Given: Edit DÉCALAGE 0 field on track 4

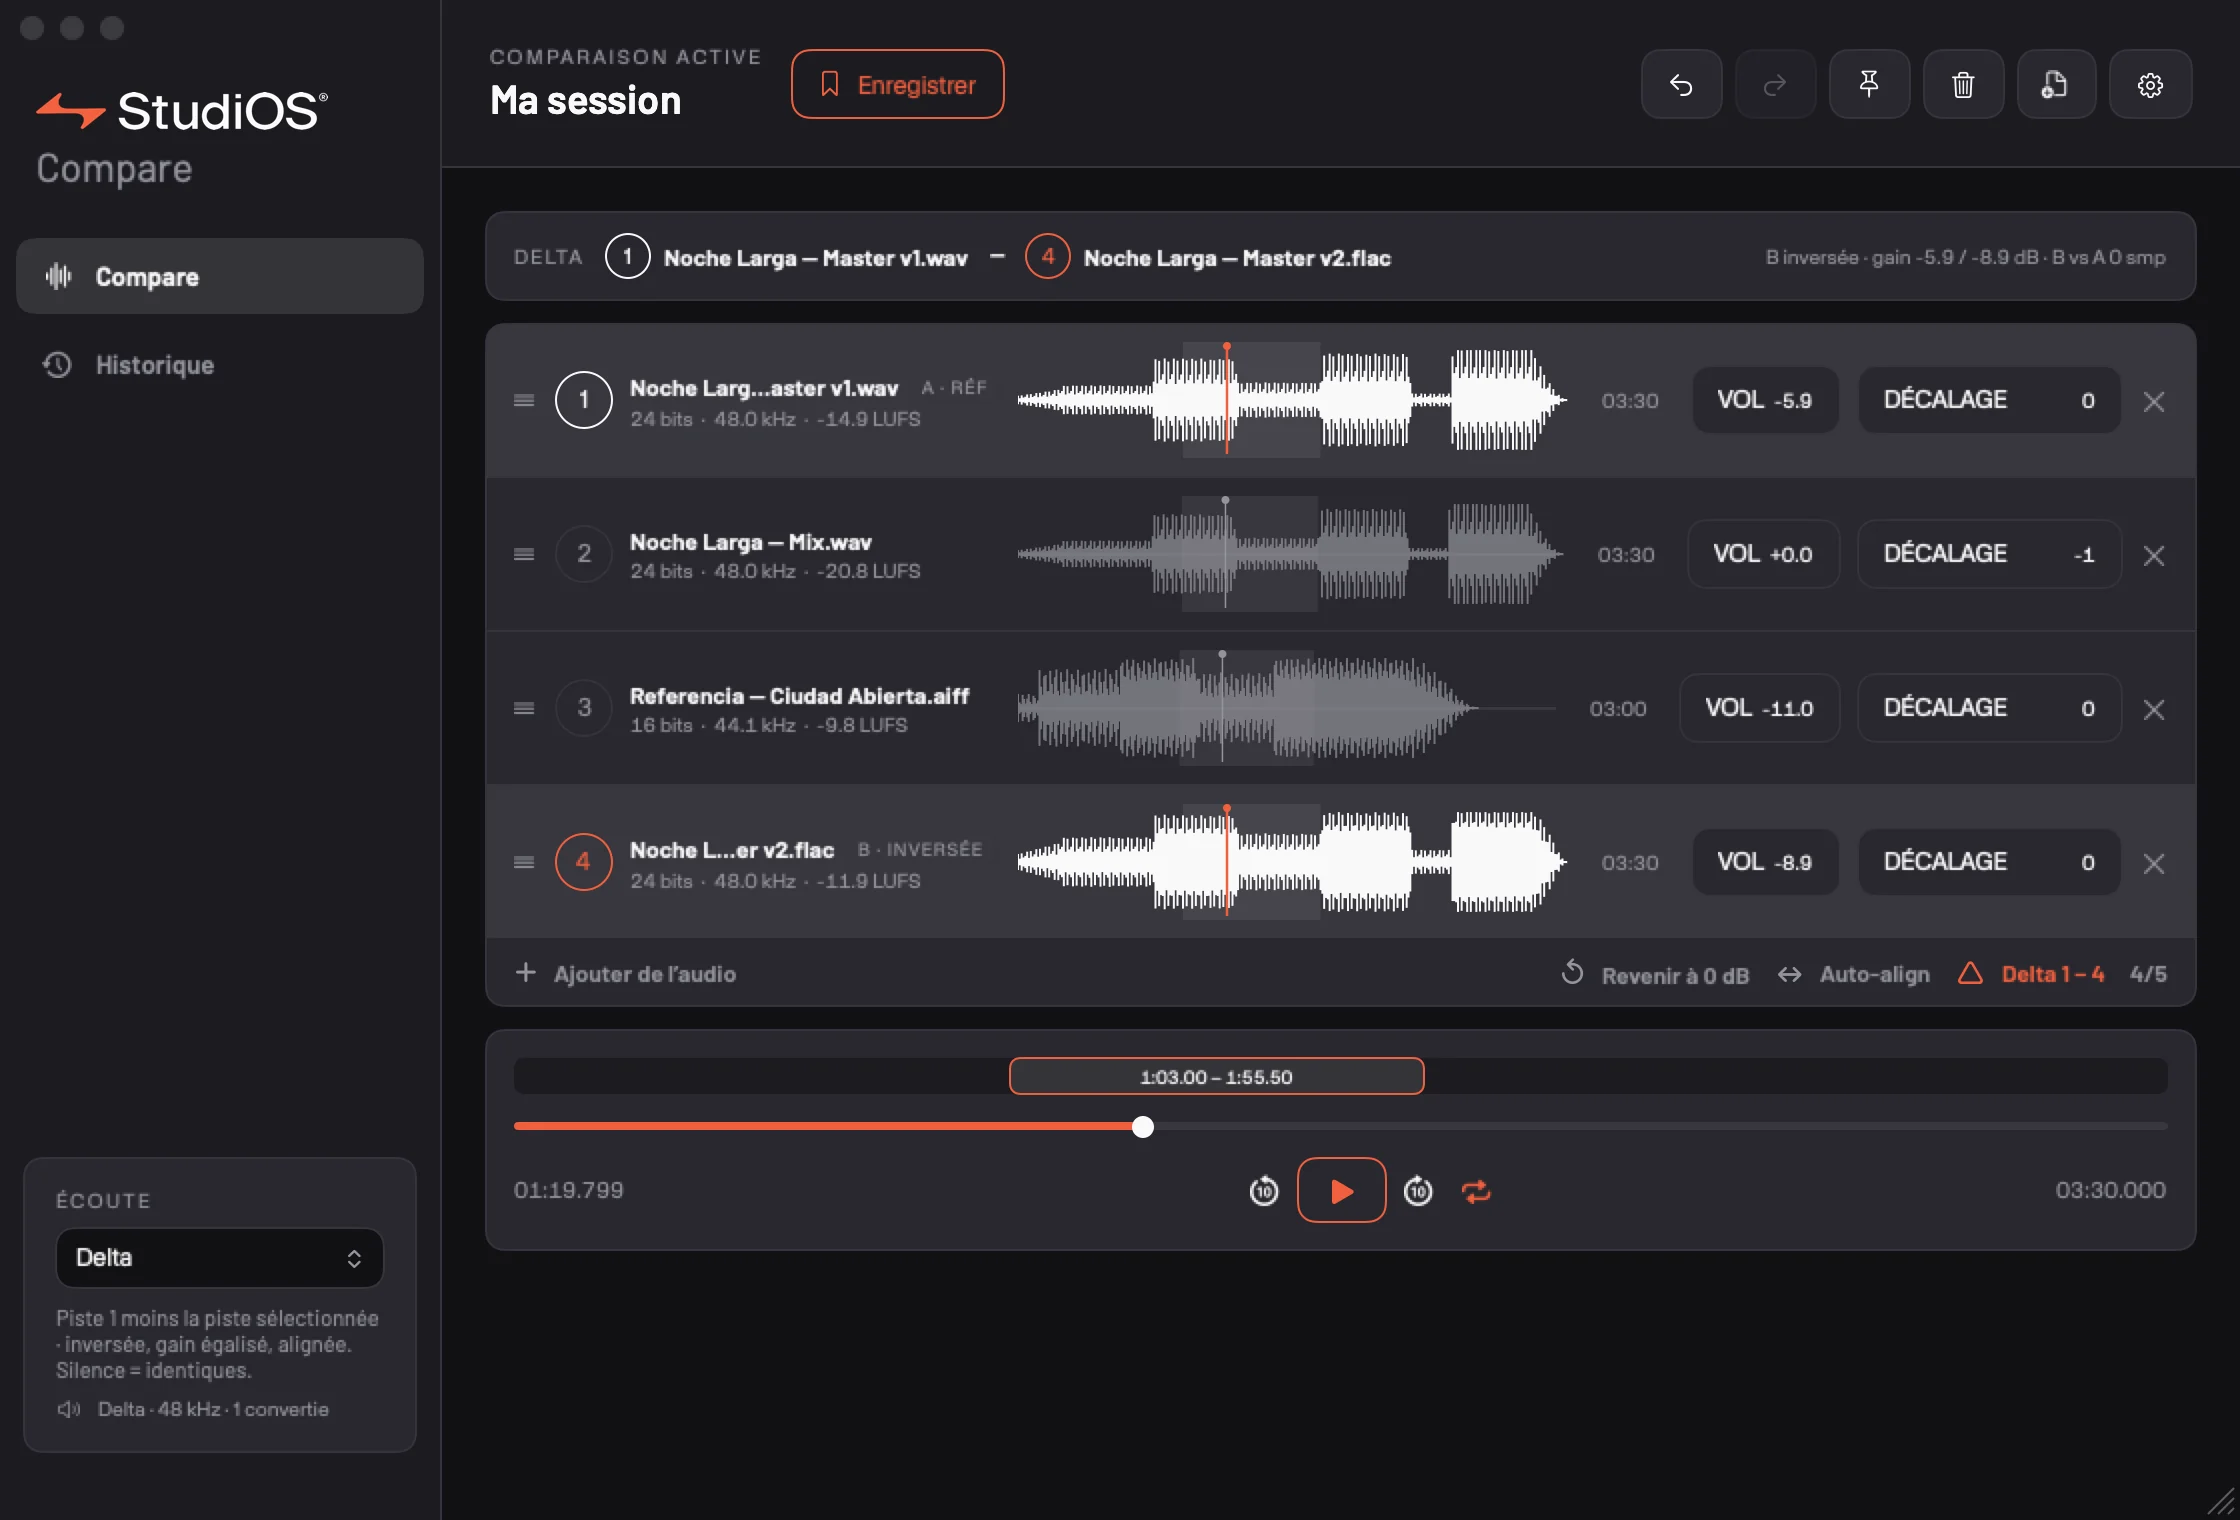Looking at the screenshot, I should 1989,862.
